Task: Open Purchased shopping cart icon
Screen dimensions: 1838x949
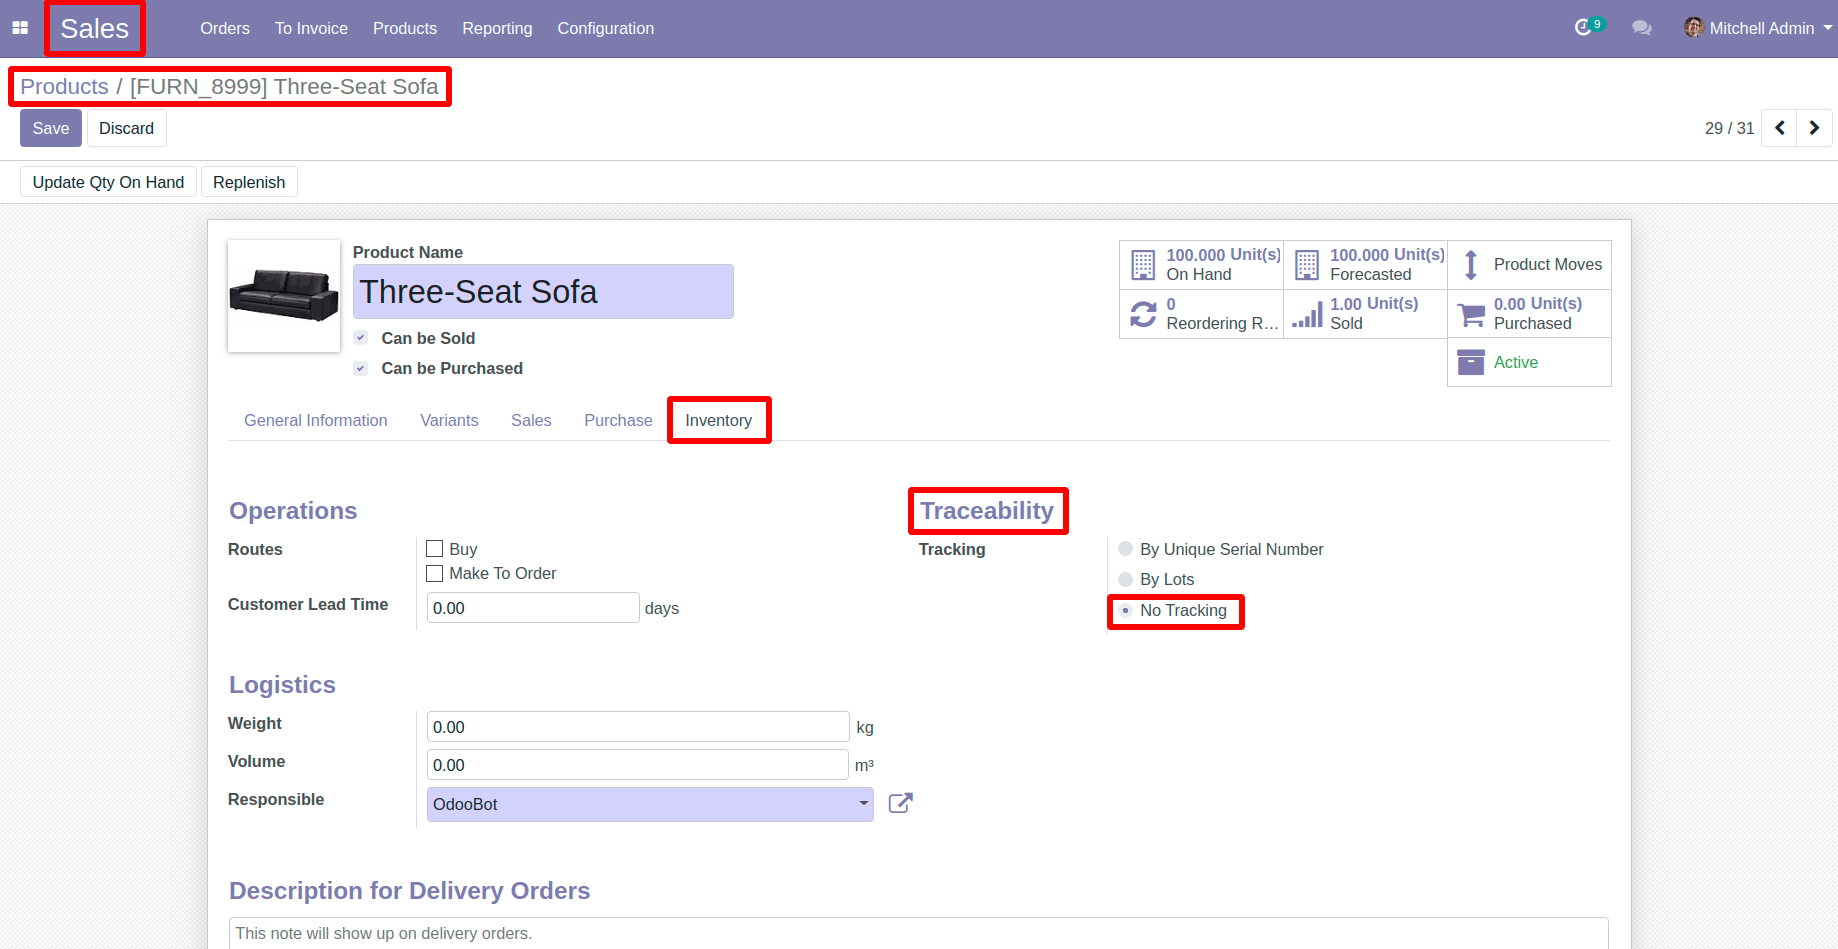Action: tap(1471, 315)
